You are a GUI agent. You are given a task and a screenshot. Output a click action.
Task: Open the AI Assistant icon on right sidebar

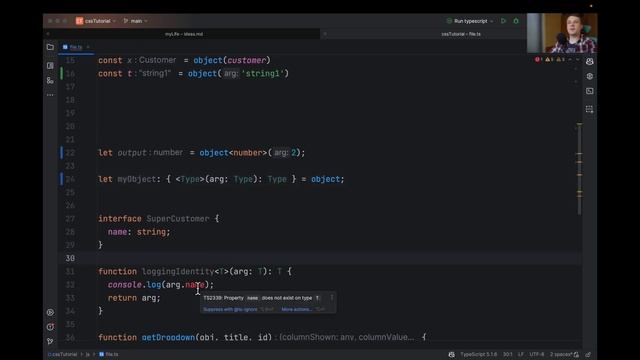pyautogui.click(x=589, y=62)
